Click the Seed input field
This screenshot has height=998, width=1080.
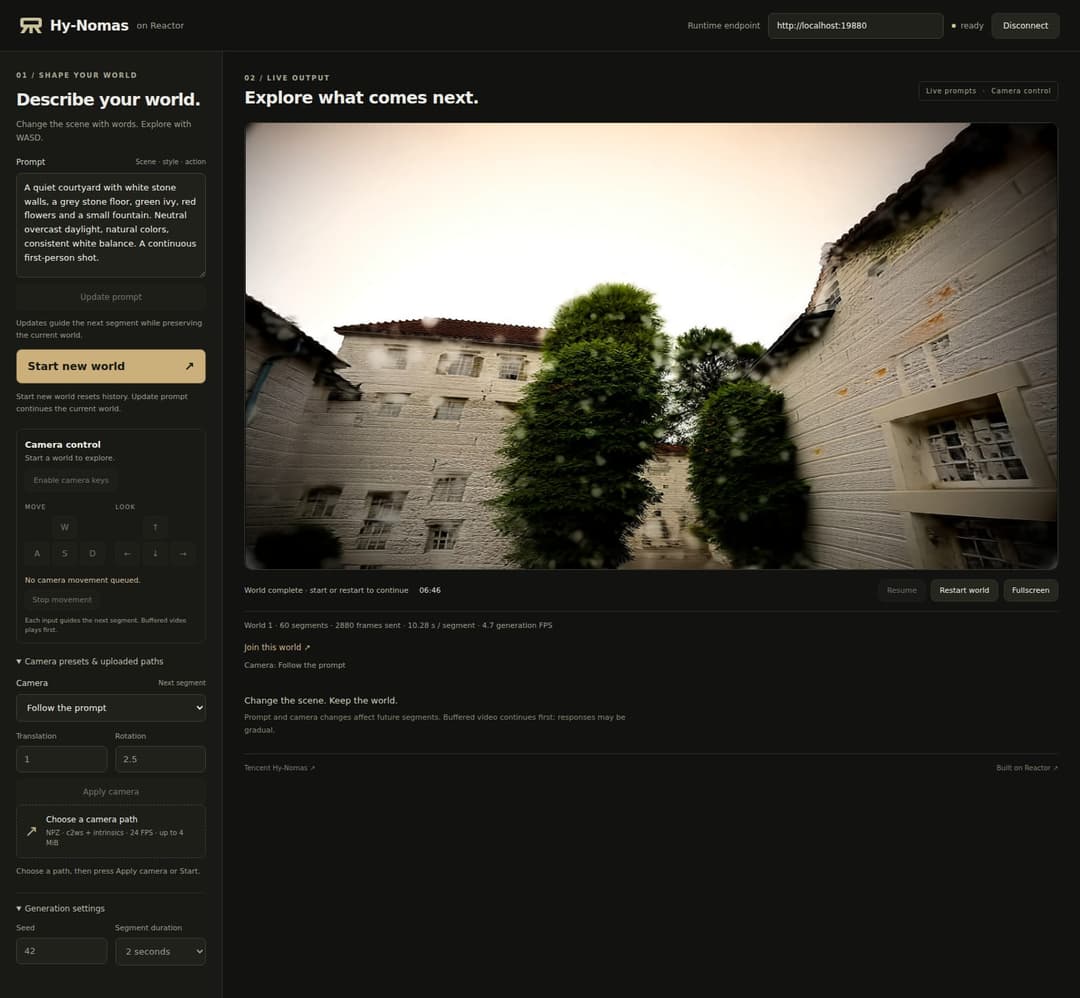pos(62,951)
